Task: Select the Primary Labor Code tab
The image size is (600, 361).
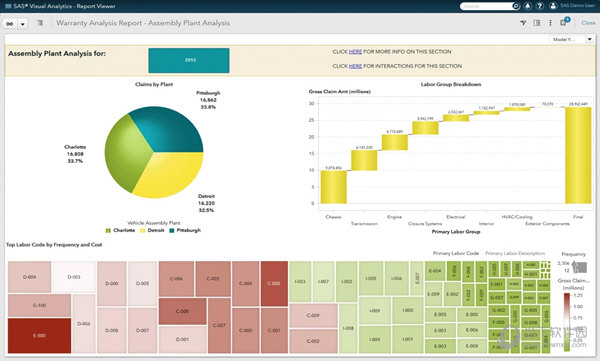Action: [x=456, y=253]
